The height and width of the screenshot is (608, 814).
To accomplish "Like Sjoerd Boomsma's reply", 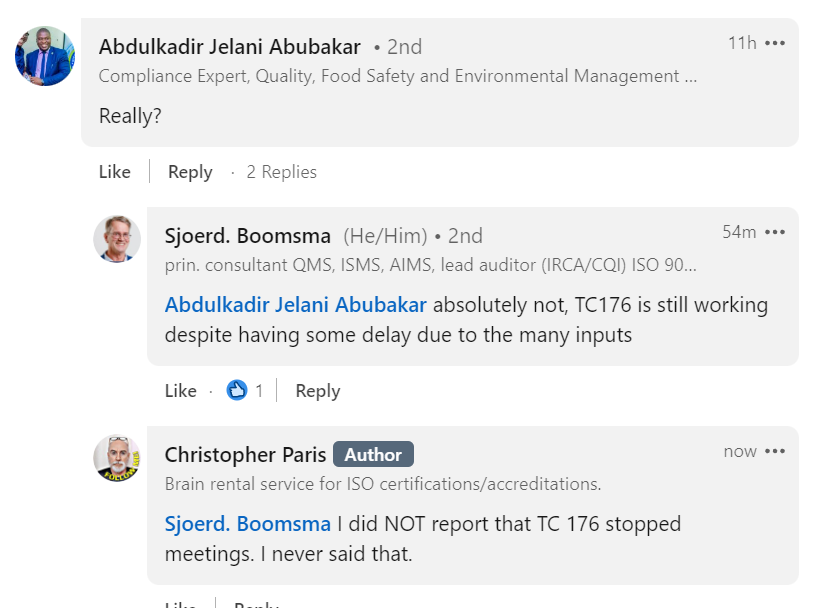I will pos(181,391).
